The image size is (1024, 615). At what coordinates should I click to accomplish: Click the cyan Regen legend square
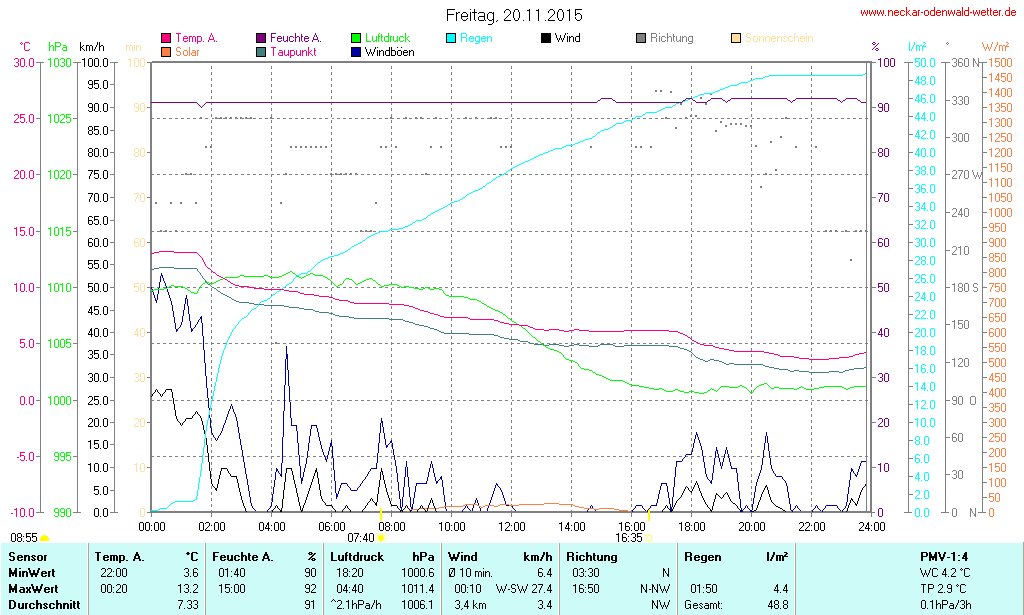pos(451,38)
